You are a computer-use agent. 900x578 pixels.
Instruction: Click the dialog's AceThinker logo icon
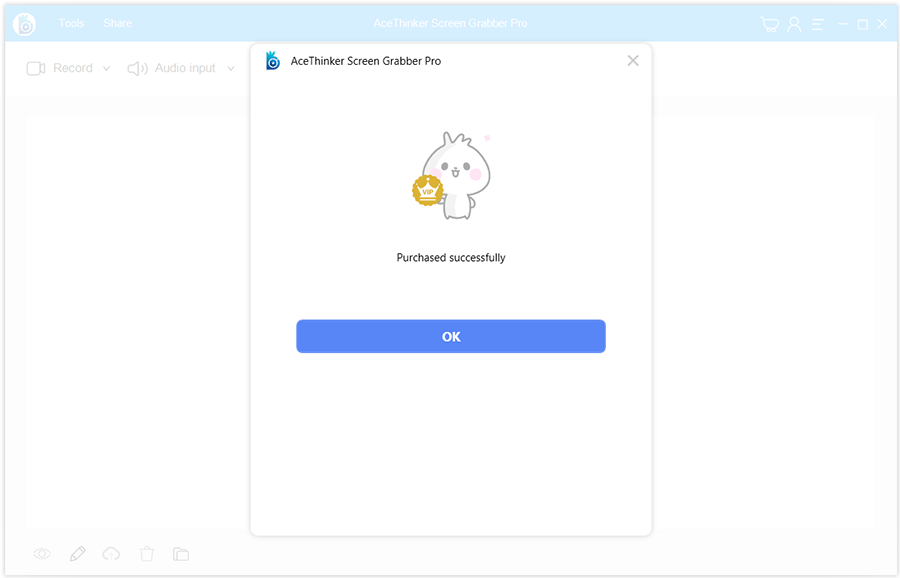[x=273, y=60]
